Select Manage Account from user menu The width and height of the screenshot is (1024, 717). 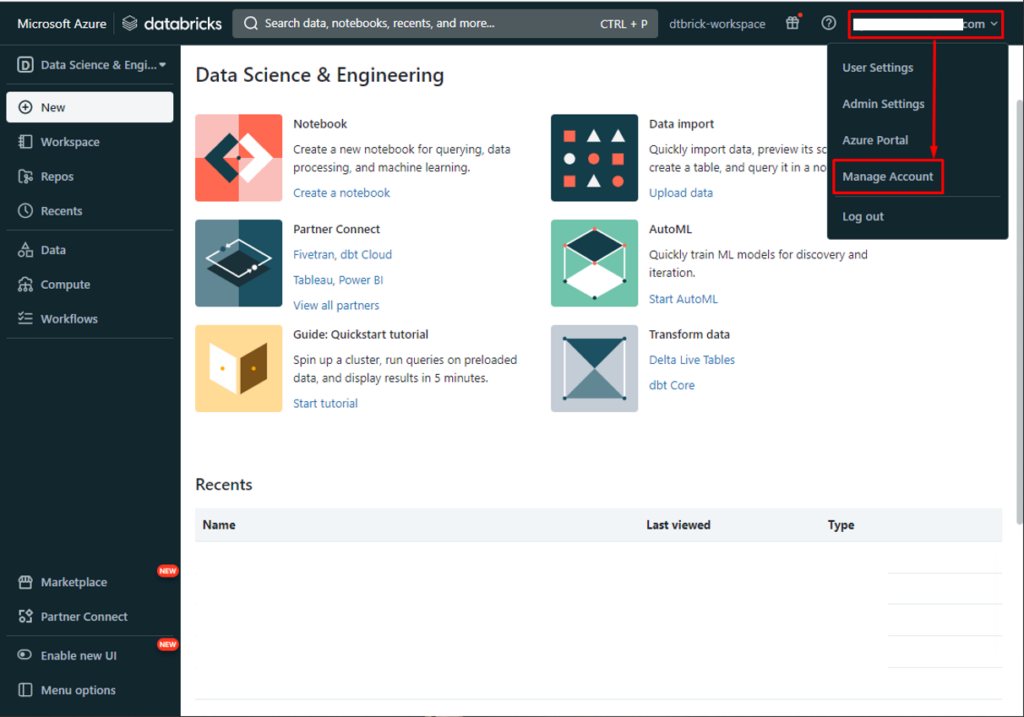pyautogui.click(x=887, y=177)
